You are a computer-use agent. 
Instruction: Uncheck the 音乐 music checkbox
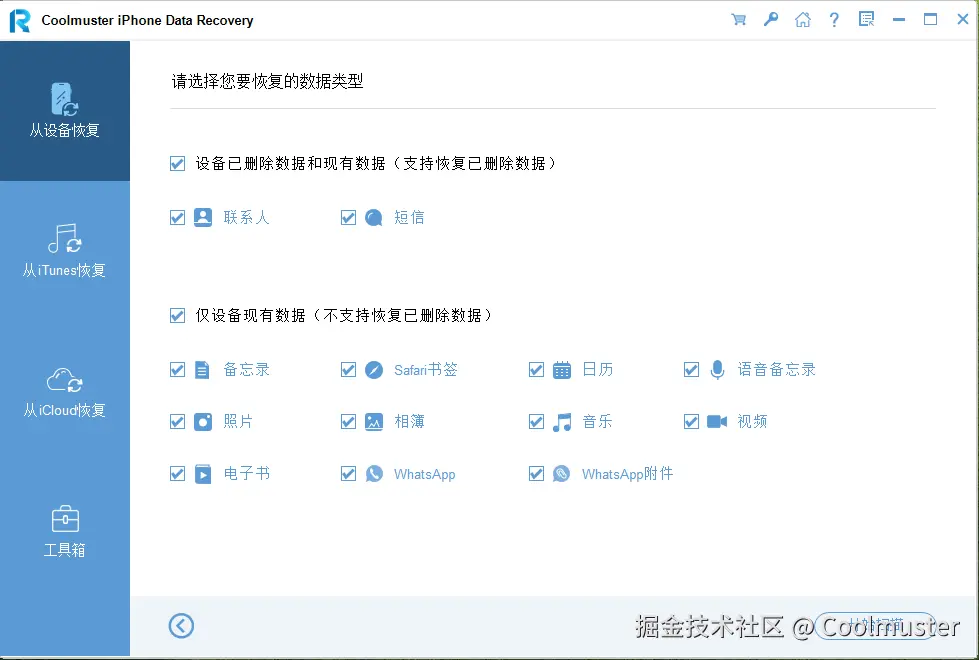pyautogui.click(x=536, y=421)
